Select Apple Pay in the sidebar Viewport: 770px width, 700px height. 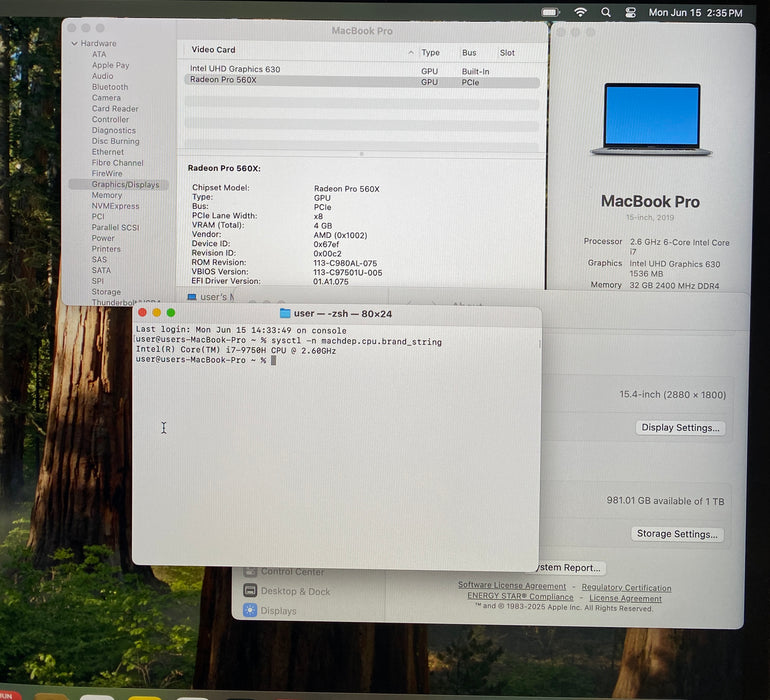(110, 65)
